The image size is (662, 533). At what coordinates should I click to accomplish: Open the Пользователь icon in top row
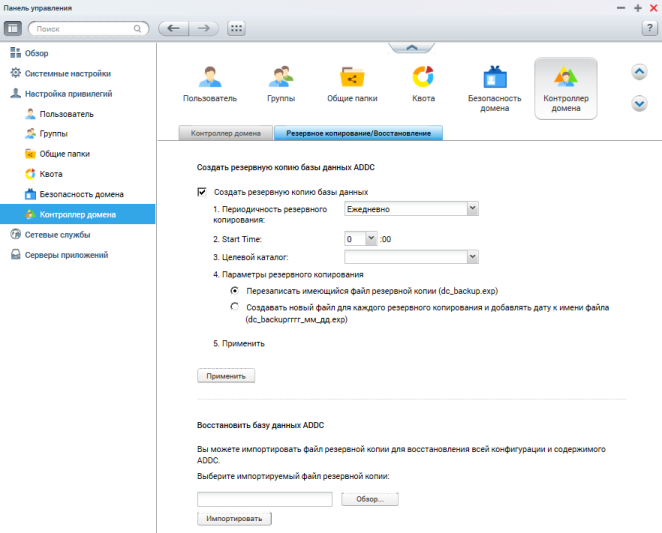[210, 84]
